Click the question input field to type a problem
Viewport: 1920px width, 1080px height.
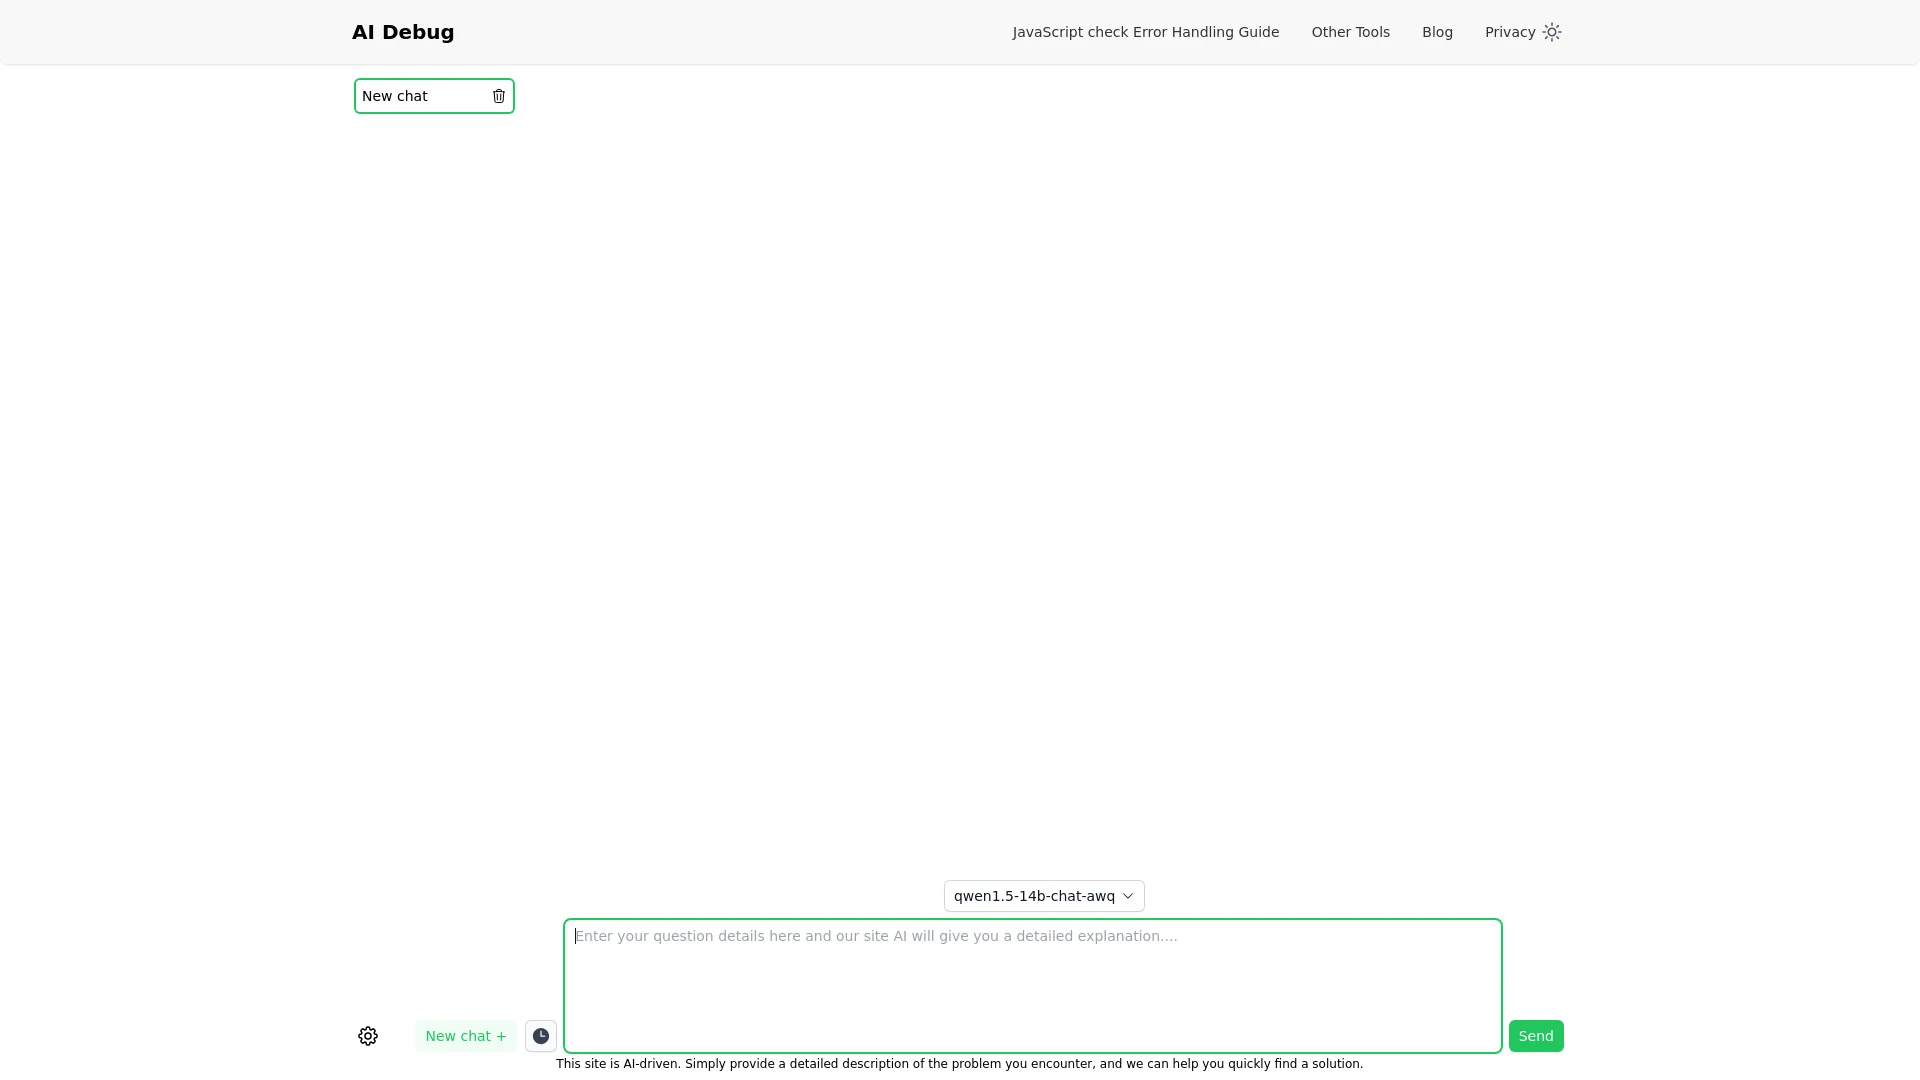(1032, 985)
